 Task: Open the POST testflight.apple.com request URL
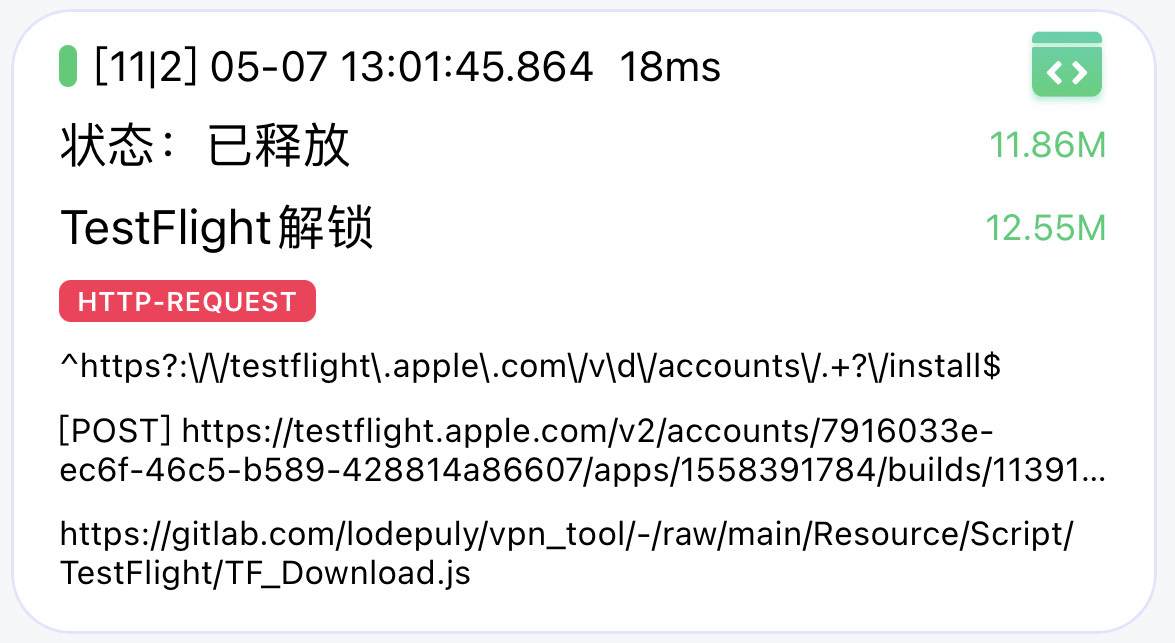pos(582,450)
